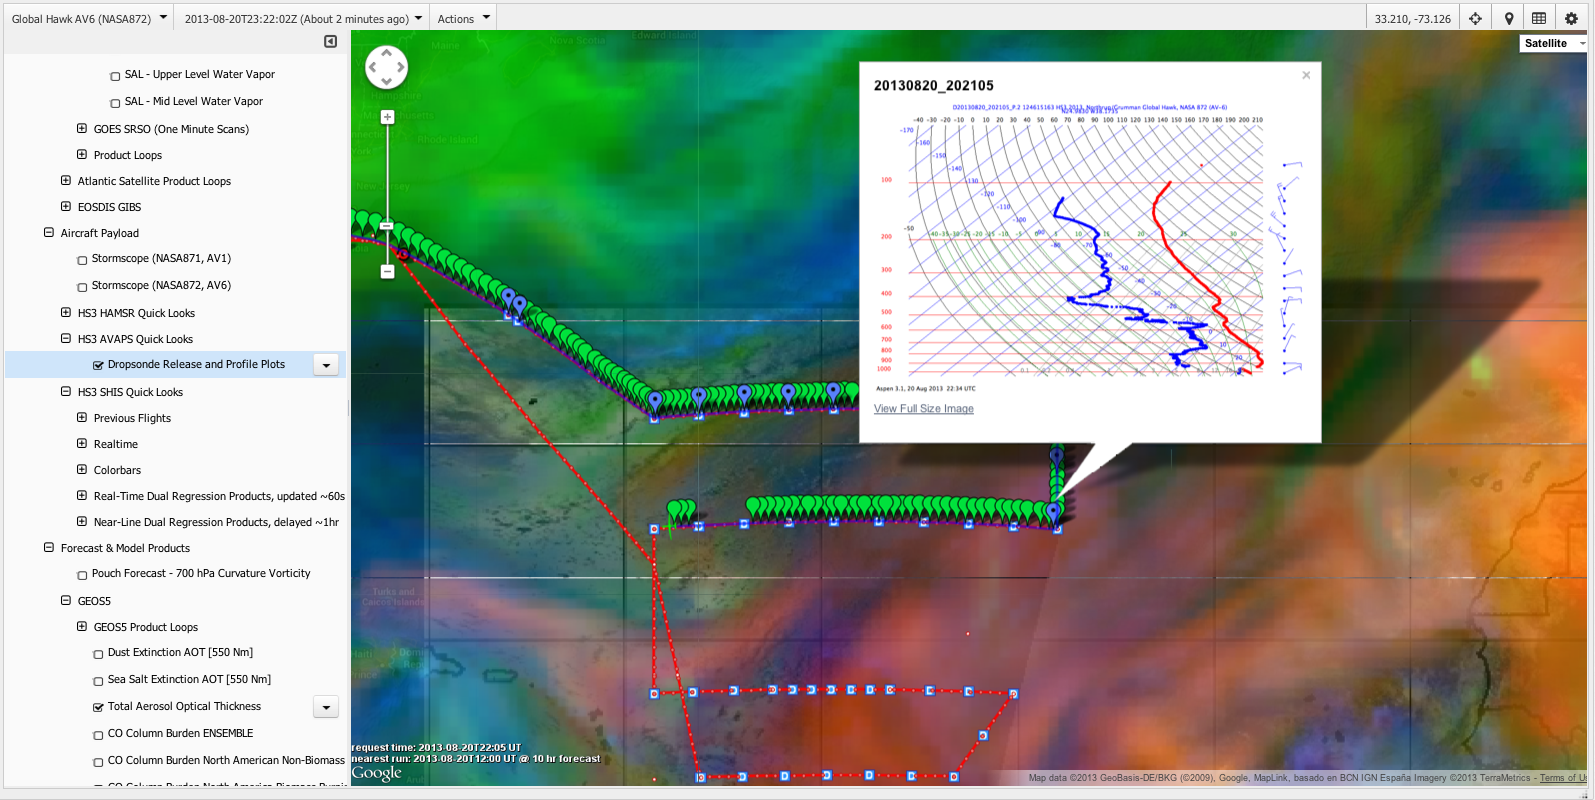Click the Skew-T sounding plot thumbnail

(1088, 245)
